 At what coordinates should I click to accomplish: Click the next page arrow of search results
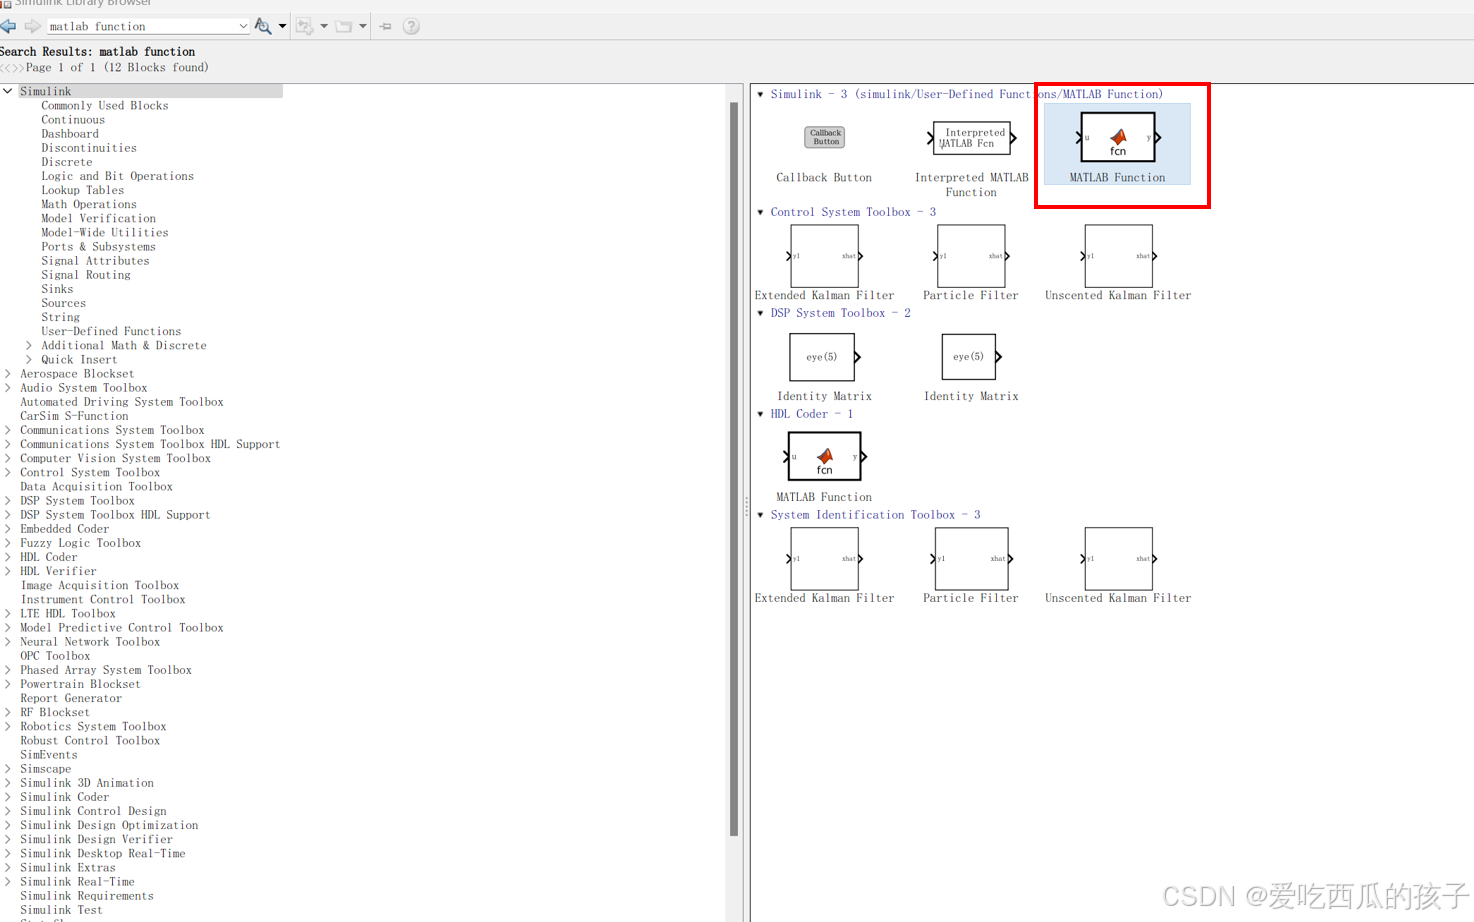pos(18,68)
